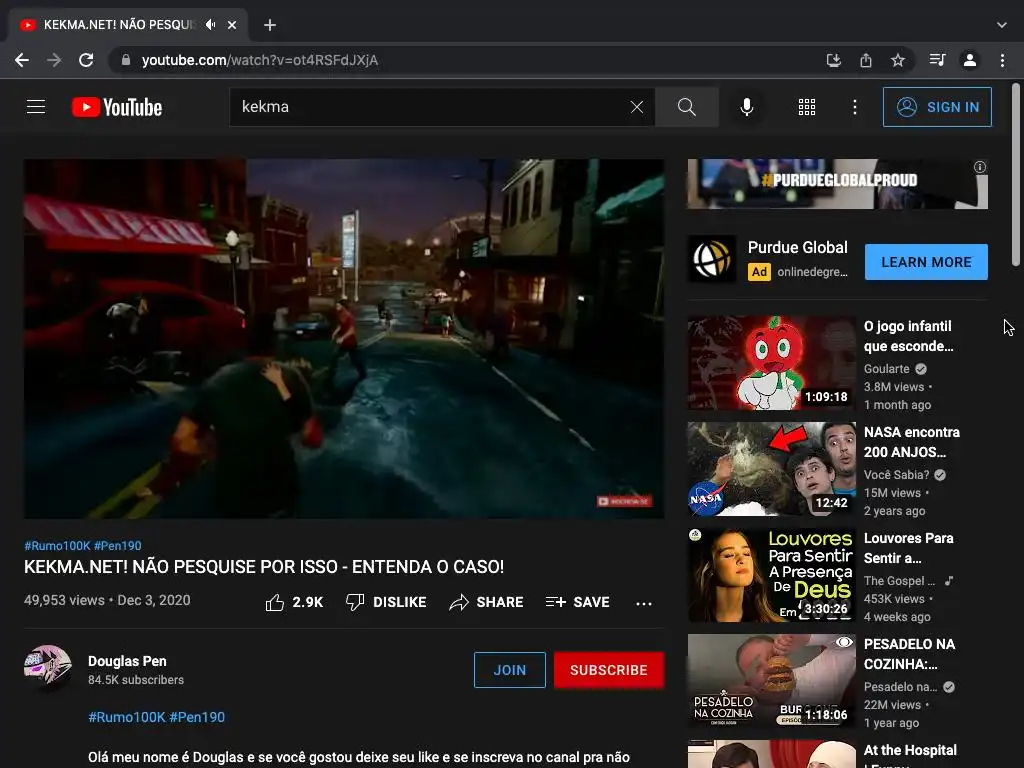This screenshot has height=768, width=1024.
Task: Click the '49,953 views' text
Action: click(64, 600)
